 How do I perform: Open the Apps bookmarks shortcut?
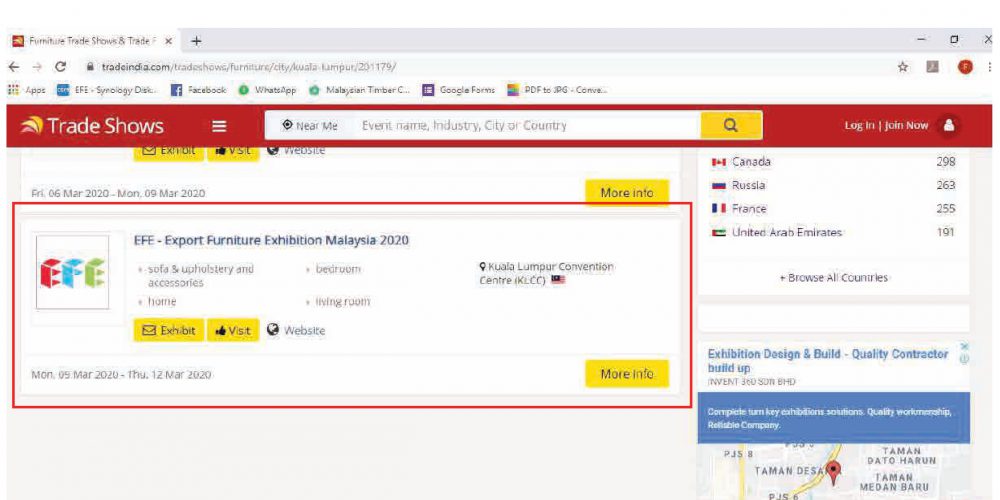[x=27, y=90]
